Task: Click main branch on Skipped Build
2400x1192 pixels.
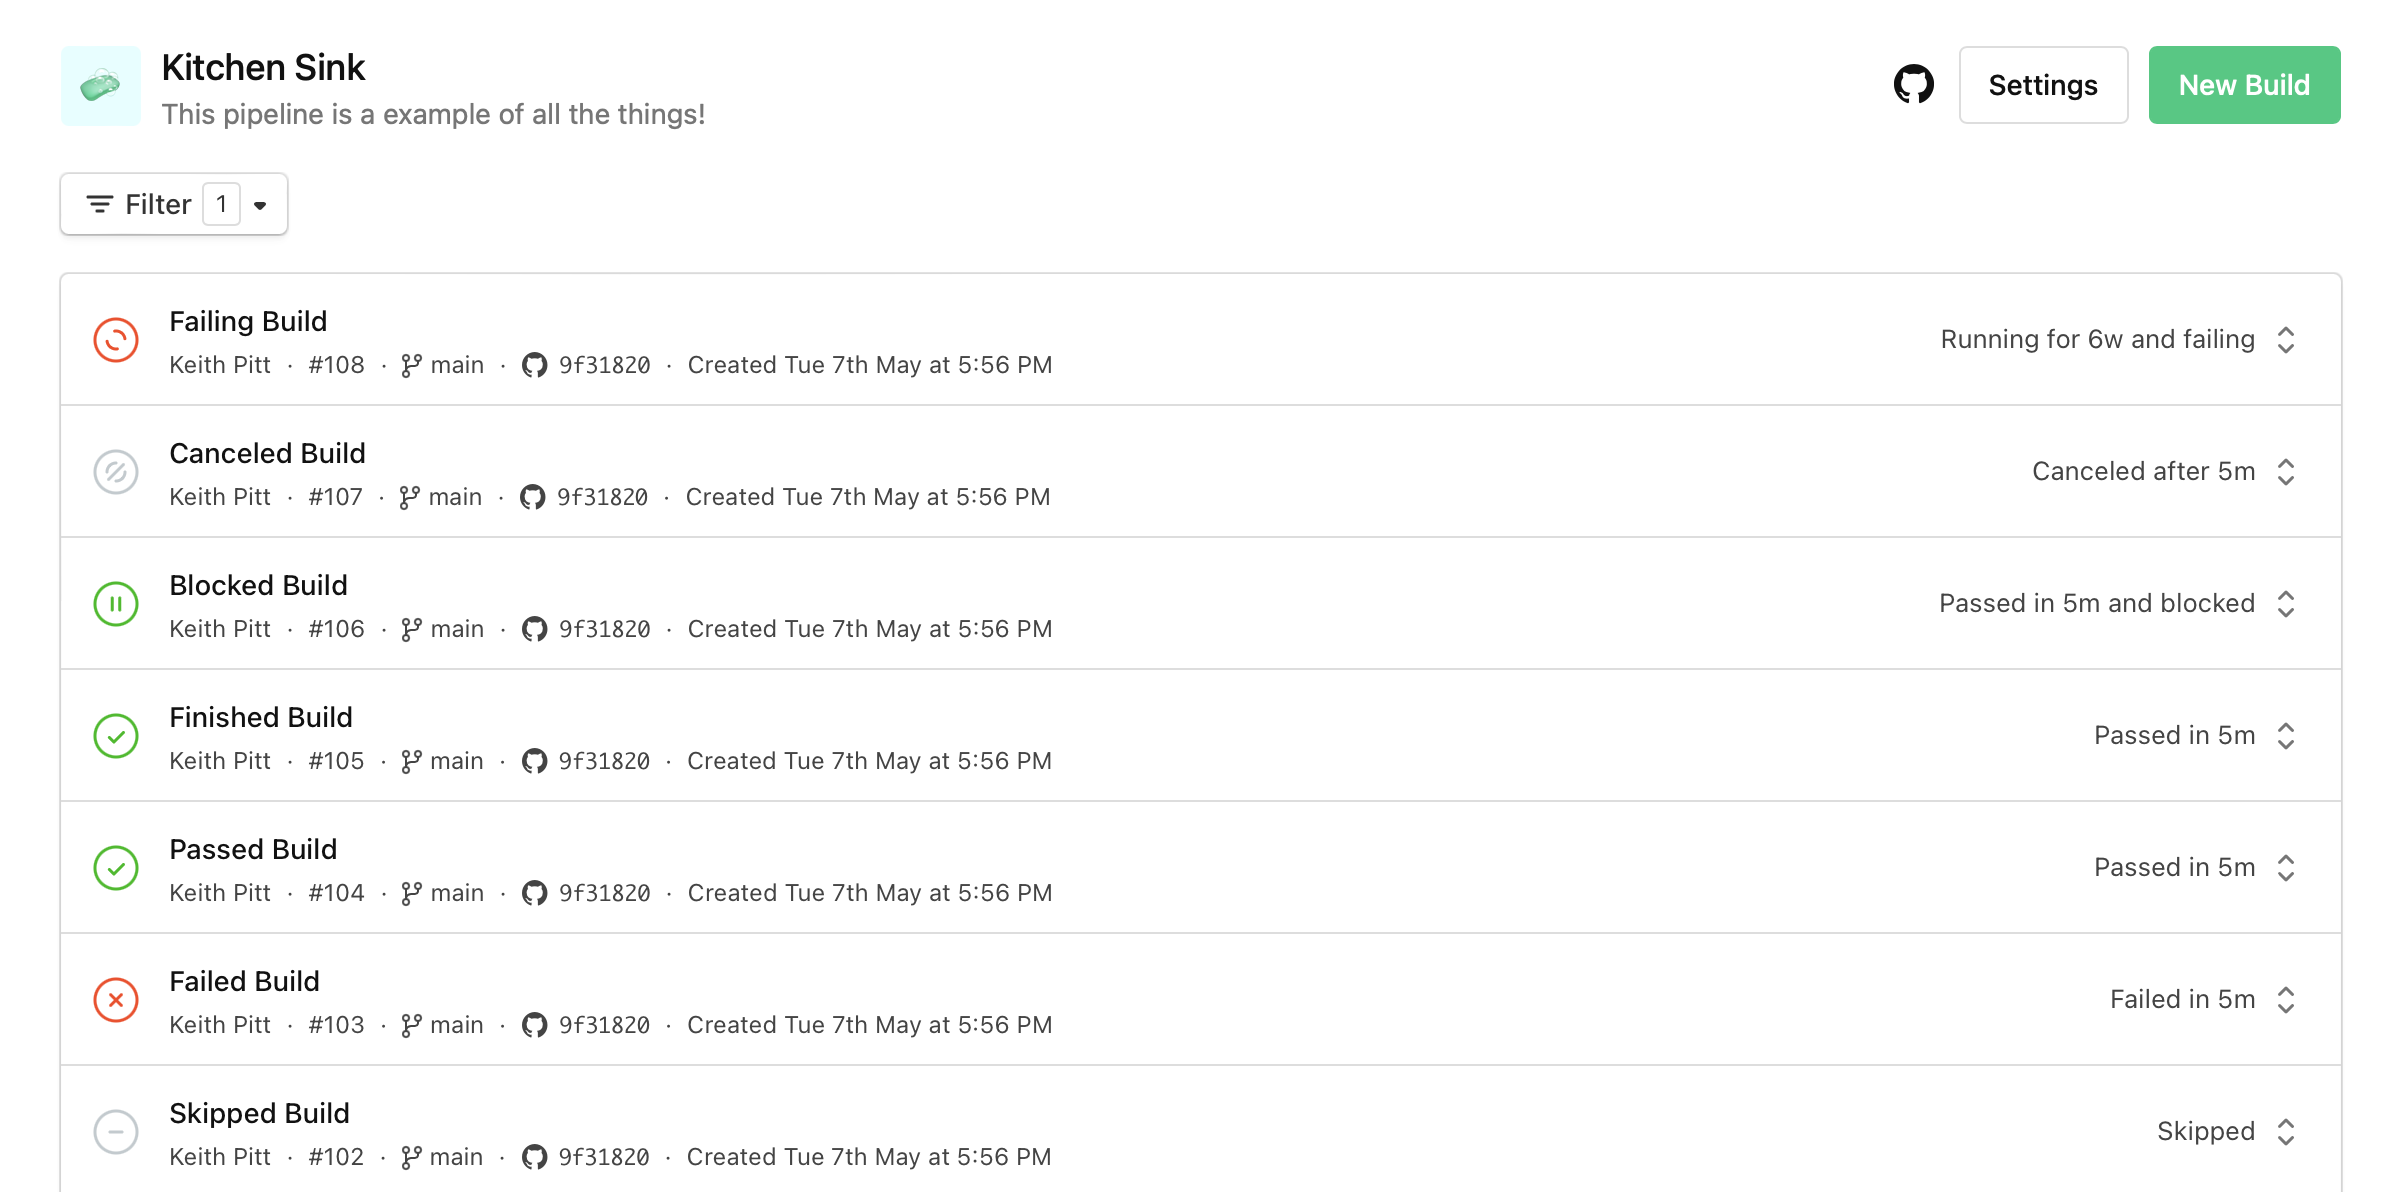Action: 456,1158
